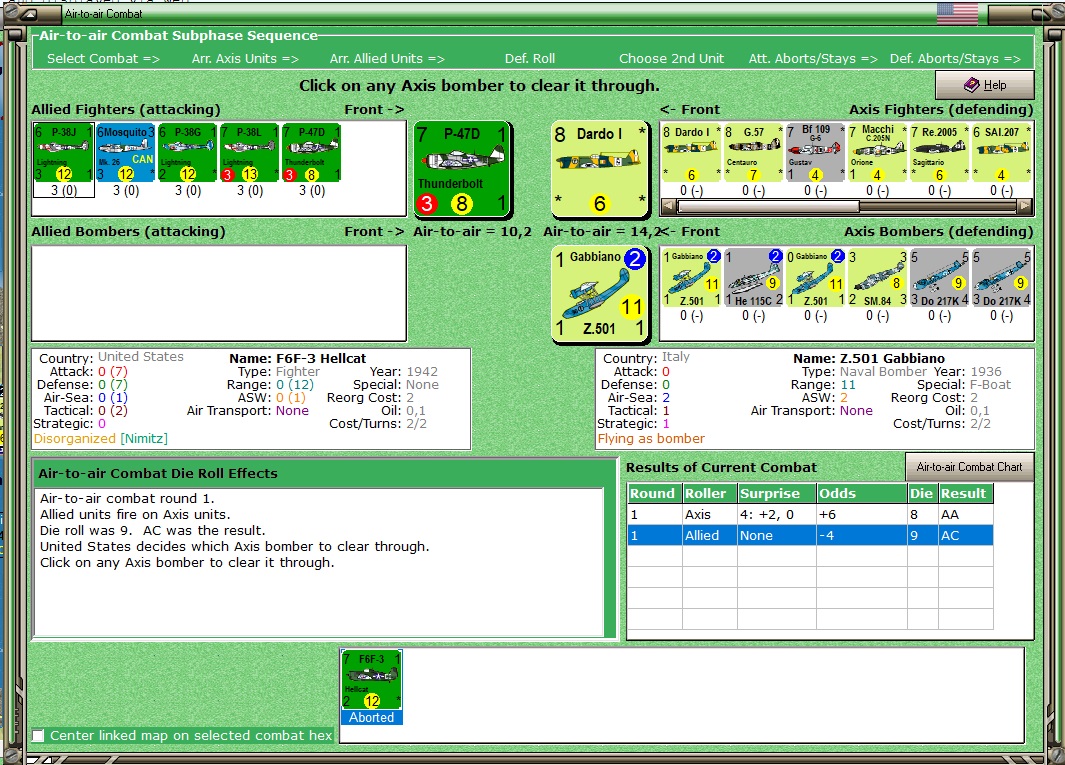The image size is (1065, 765).
Task: Click the 'Air-to-air = 10,2' Allied value
Action: (473, 232)
